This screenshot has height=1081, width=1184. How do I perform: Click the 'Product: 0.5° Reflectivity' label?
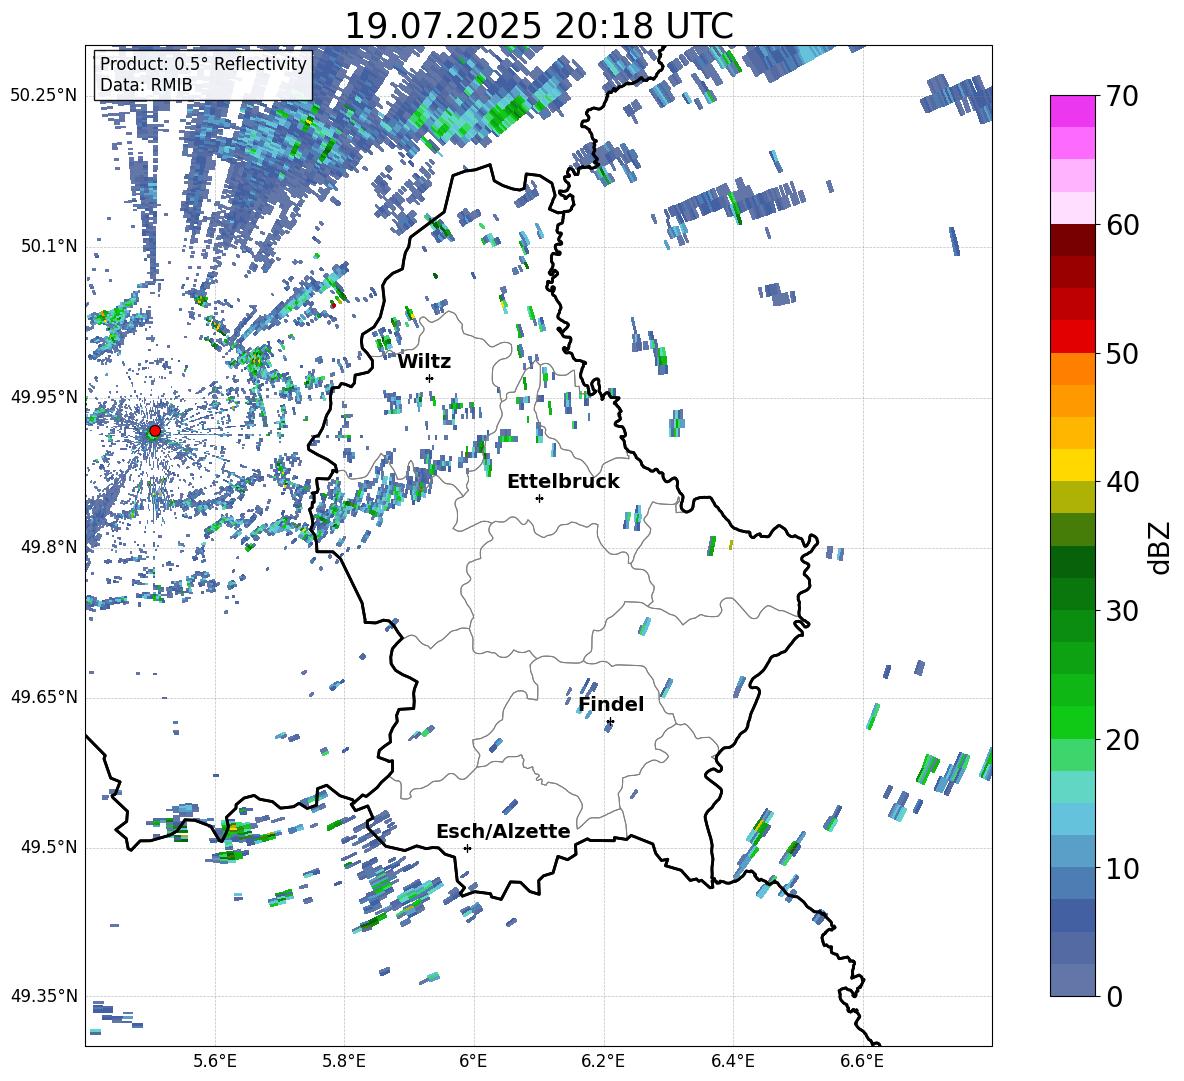click(203, 63)
